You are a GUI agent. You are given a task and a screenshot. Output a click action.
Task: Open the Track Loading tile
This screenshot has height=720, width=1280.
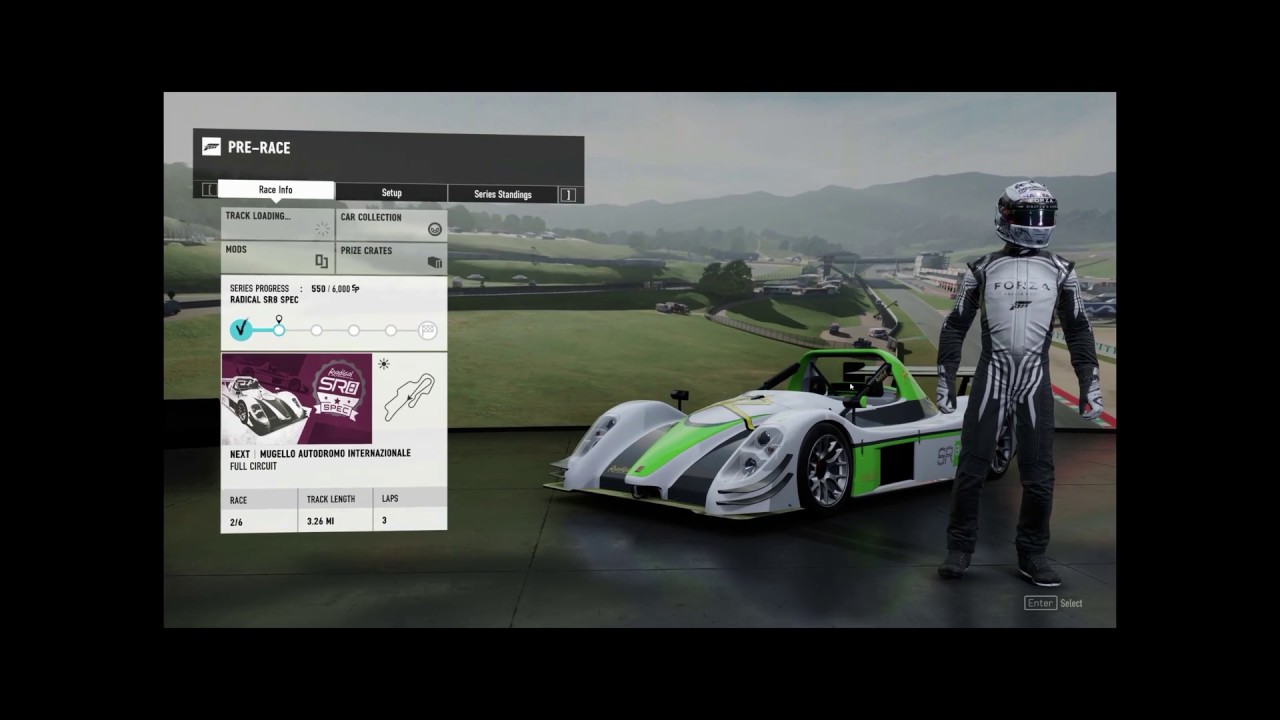pyautogui.click(x=277, y=224)
